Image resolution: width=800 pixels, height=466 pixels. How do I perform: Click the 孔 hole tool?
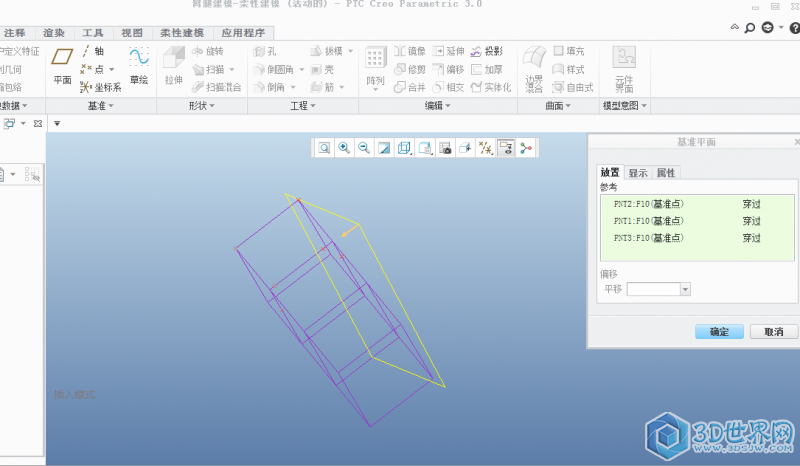(x=265, y=51)
